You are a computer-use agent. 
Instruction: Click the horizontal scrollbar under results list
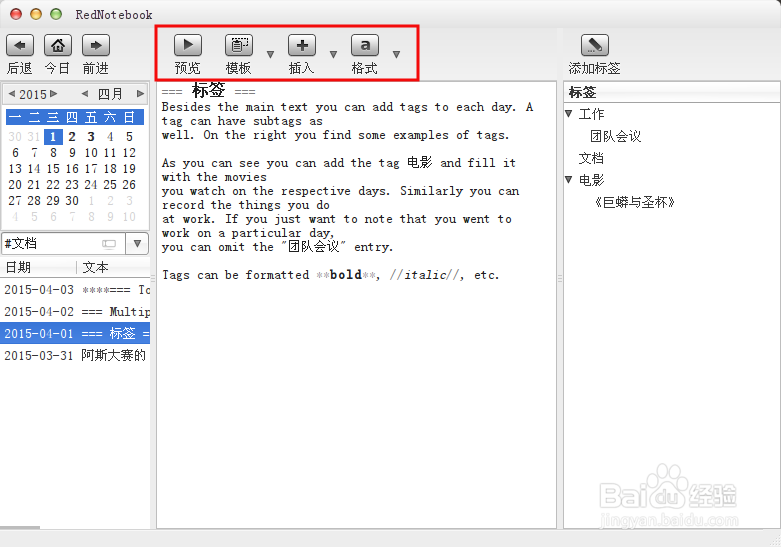20,527
